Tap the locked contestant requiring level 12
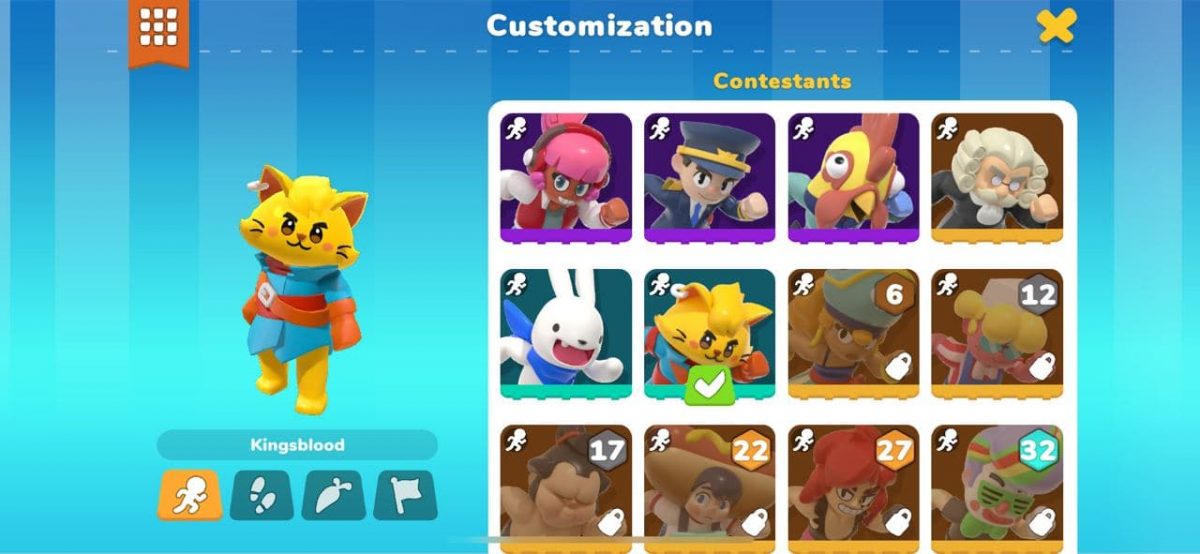 point(998,334)
